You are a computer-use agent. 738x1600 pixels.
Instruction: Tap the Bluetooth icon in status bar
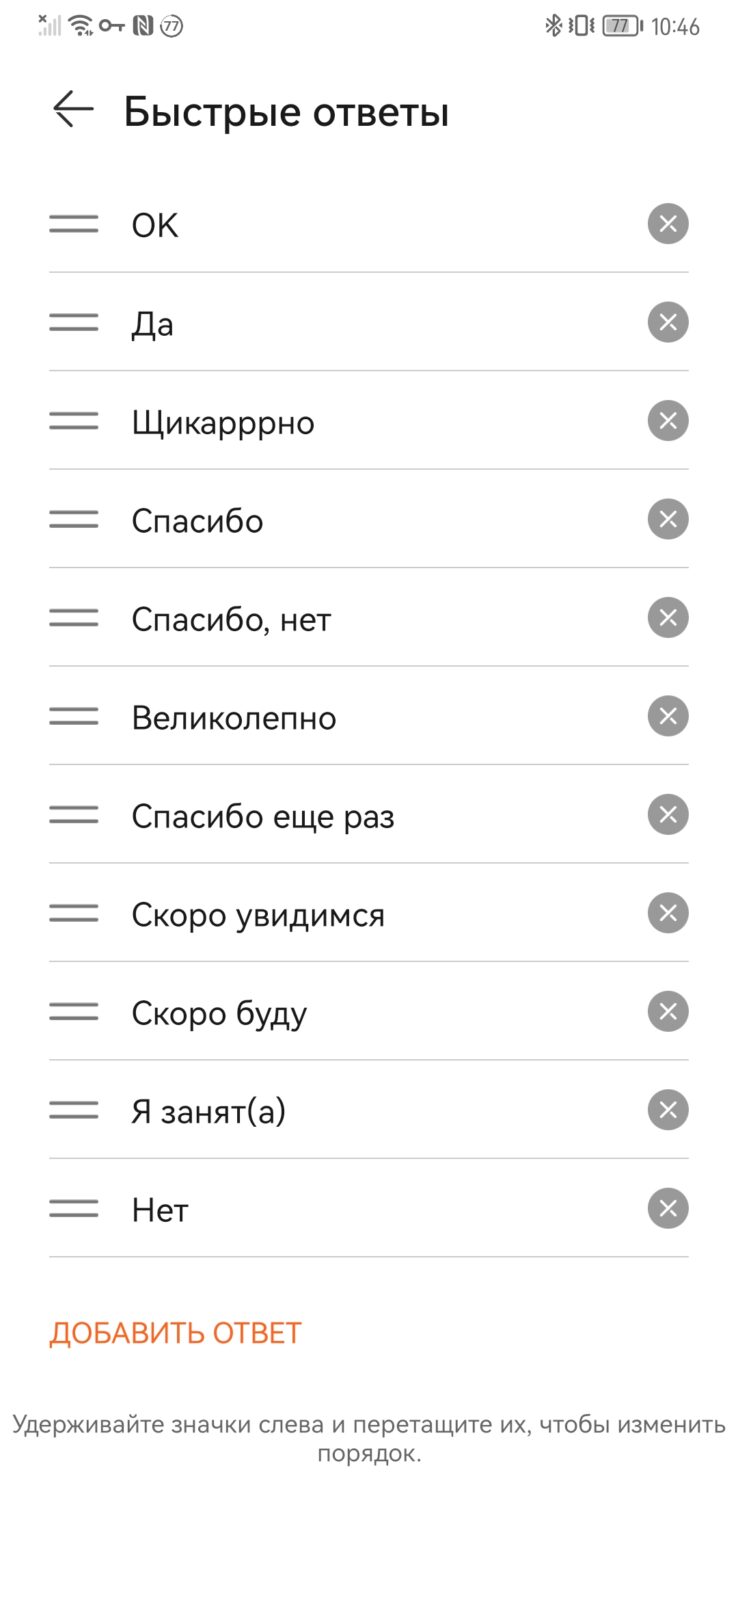[x=553, y=25]
